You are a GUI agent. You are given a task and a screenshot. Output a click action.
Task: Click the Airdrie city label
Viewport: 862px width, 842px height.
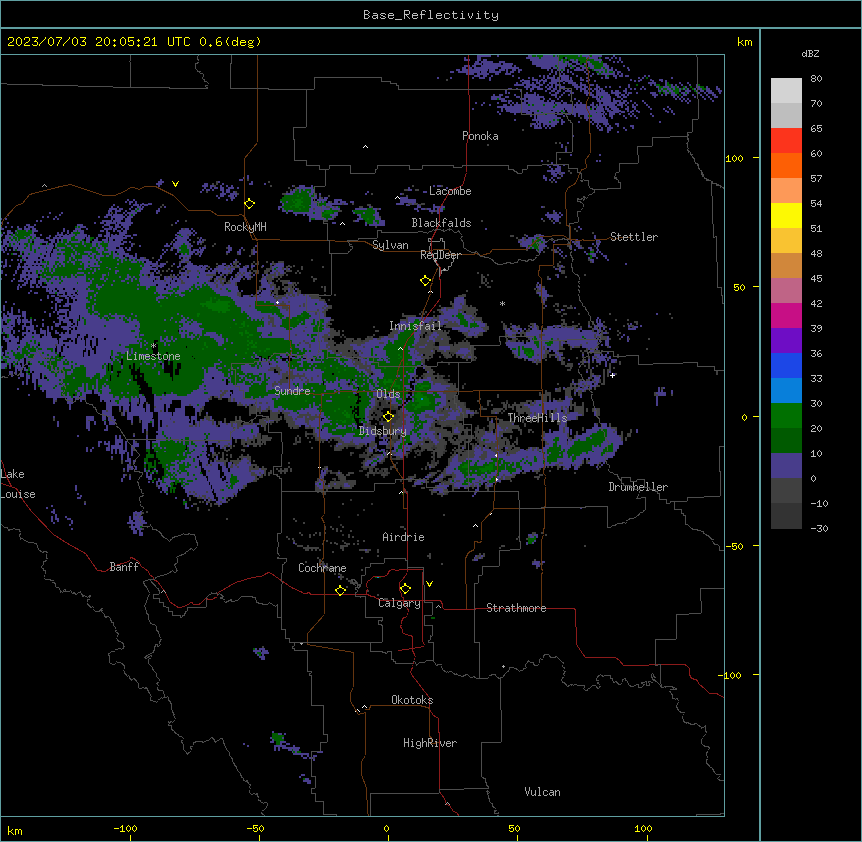tap(404, 537)
